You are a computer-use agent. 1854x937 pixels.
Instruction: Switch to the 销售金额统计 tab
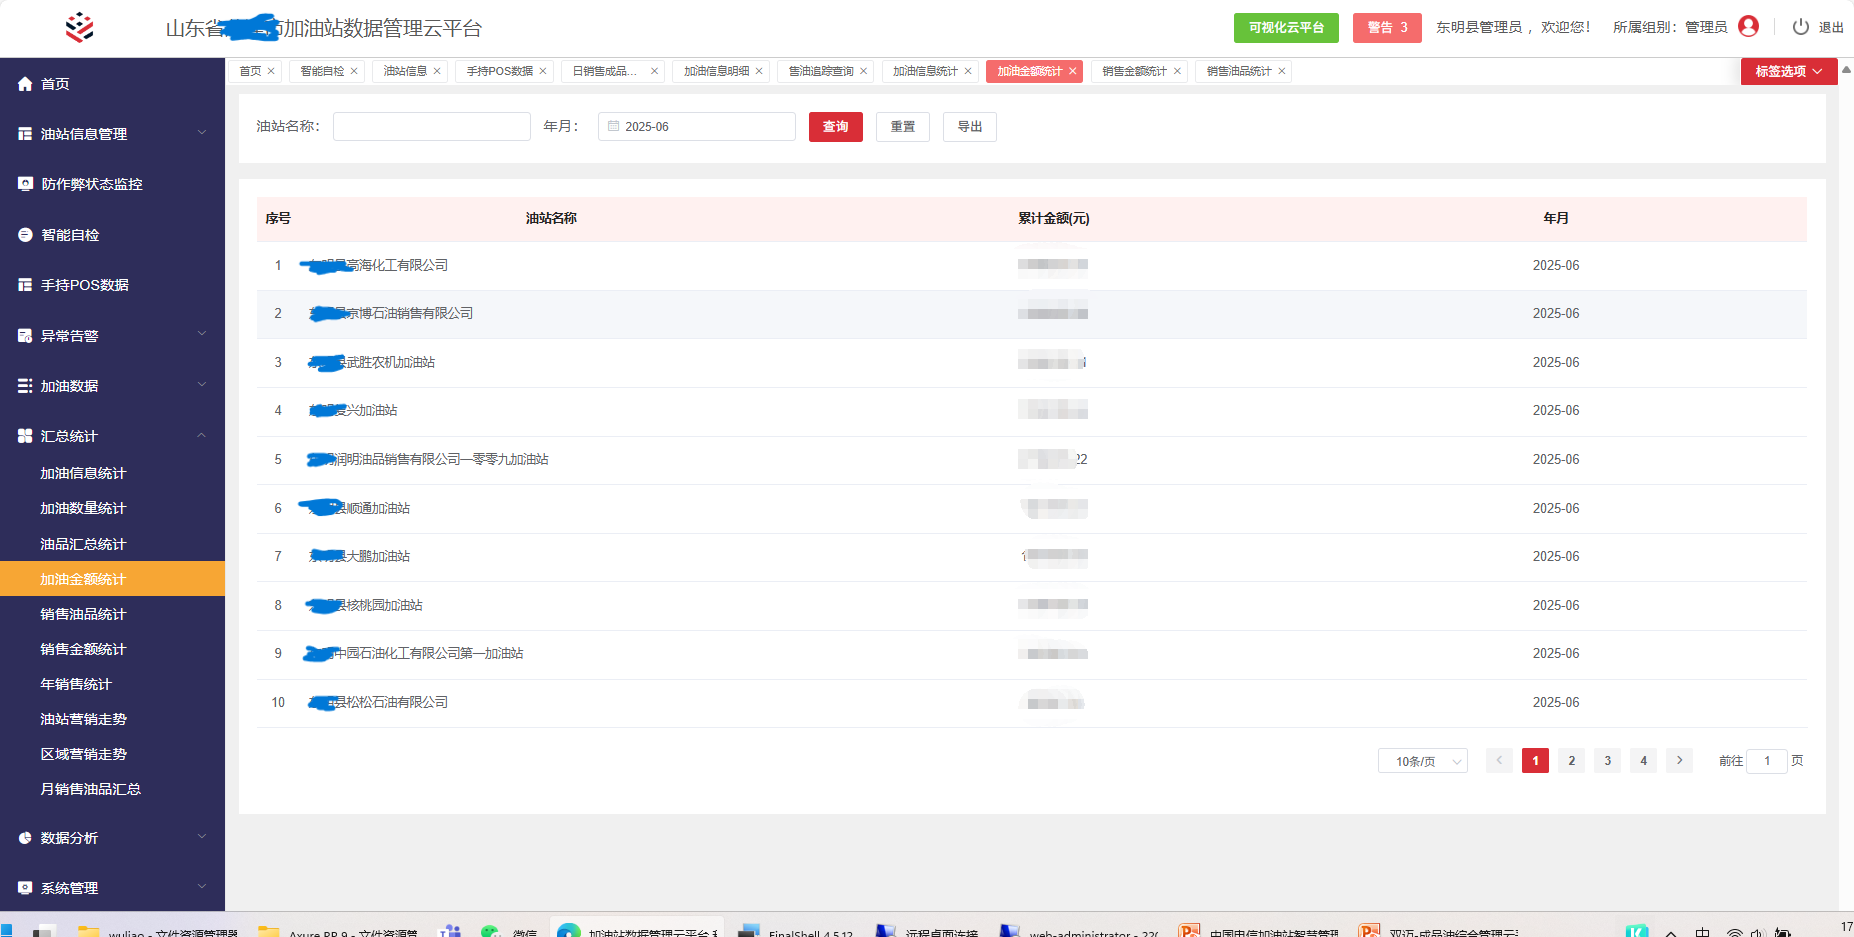[x=1141, y=71]
